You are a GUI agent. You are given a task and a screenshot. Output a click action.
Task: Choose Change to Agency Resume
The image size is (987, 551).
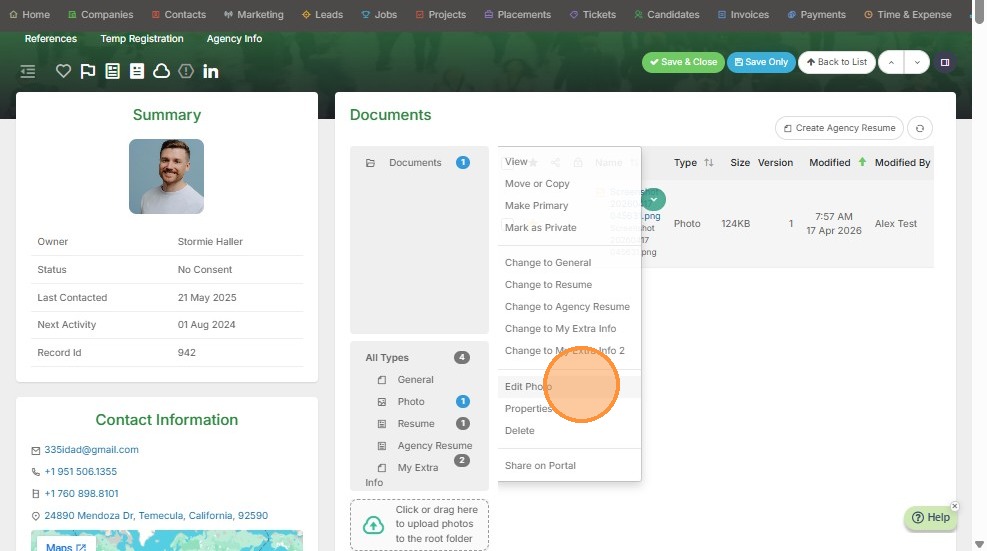(569, 307)
